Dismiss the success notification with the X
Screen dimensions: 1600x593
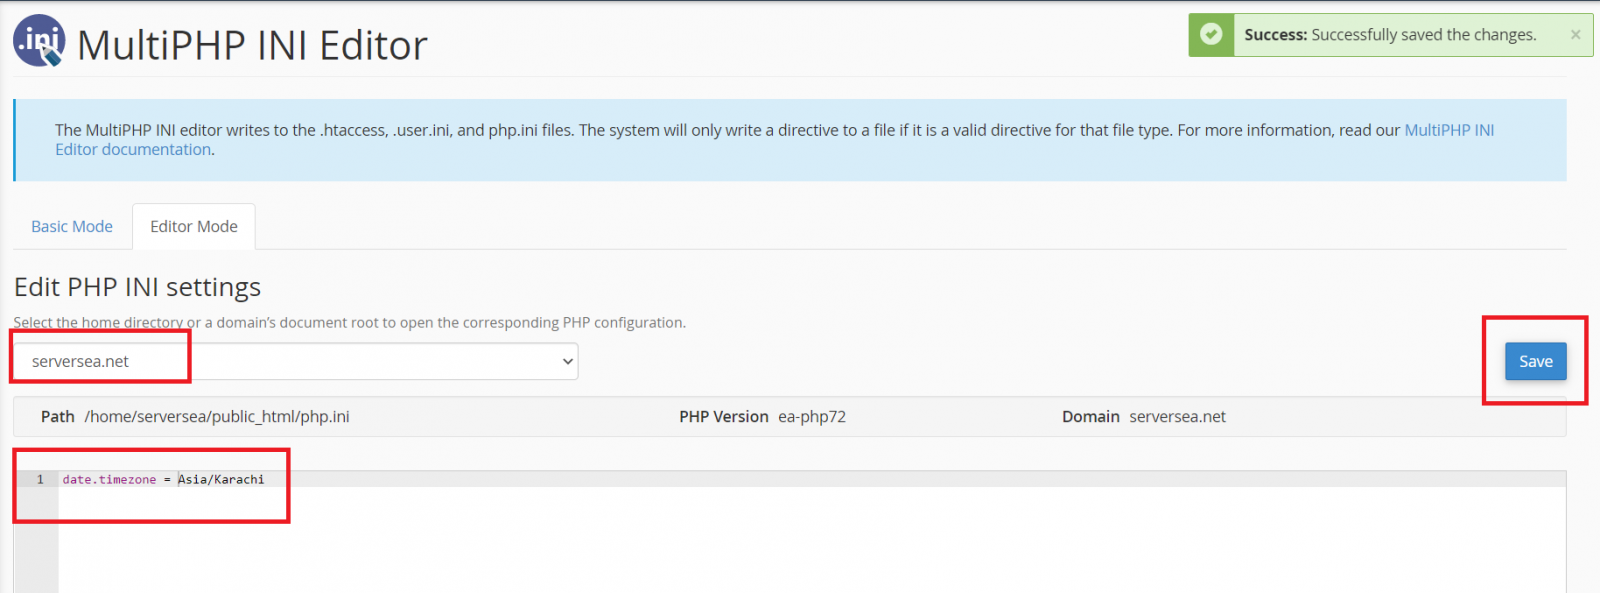(1574, 34)
